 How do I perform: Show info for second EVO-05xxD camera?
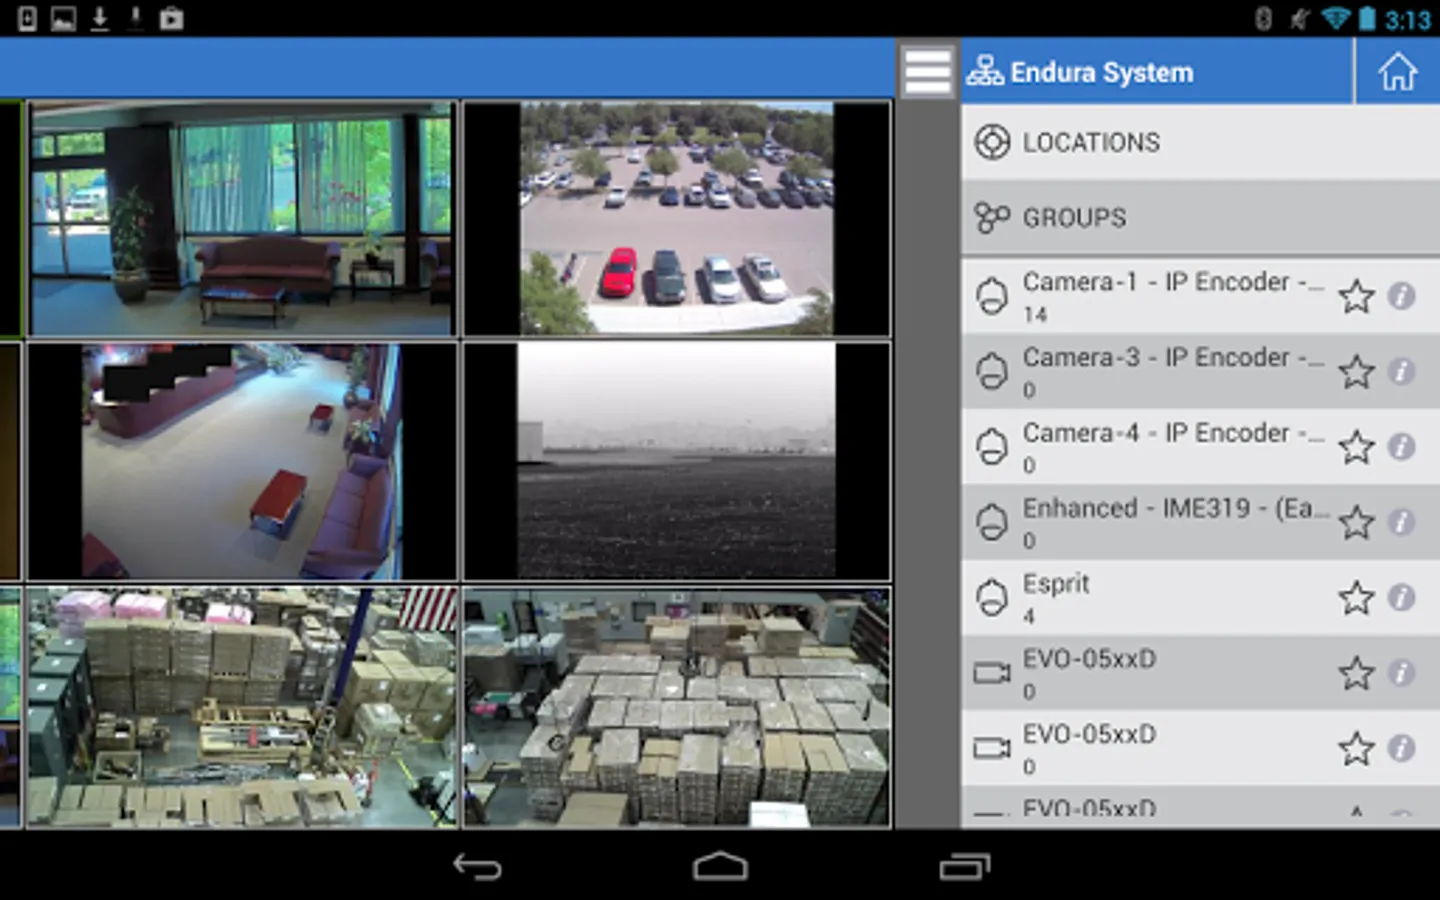pyautogui.click(x=1402, y=748)
